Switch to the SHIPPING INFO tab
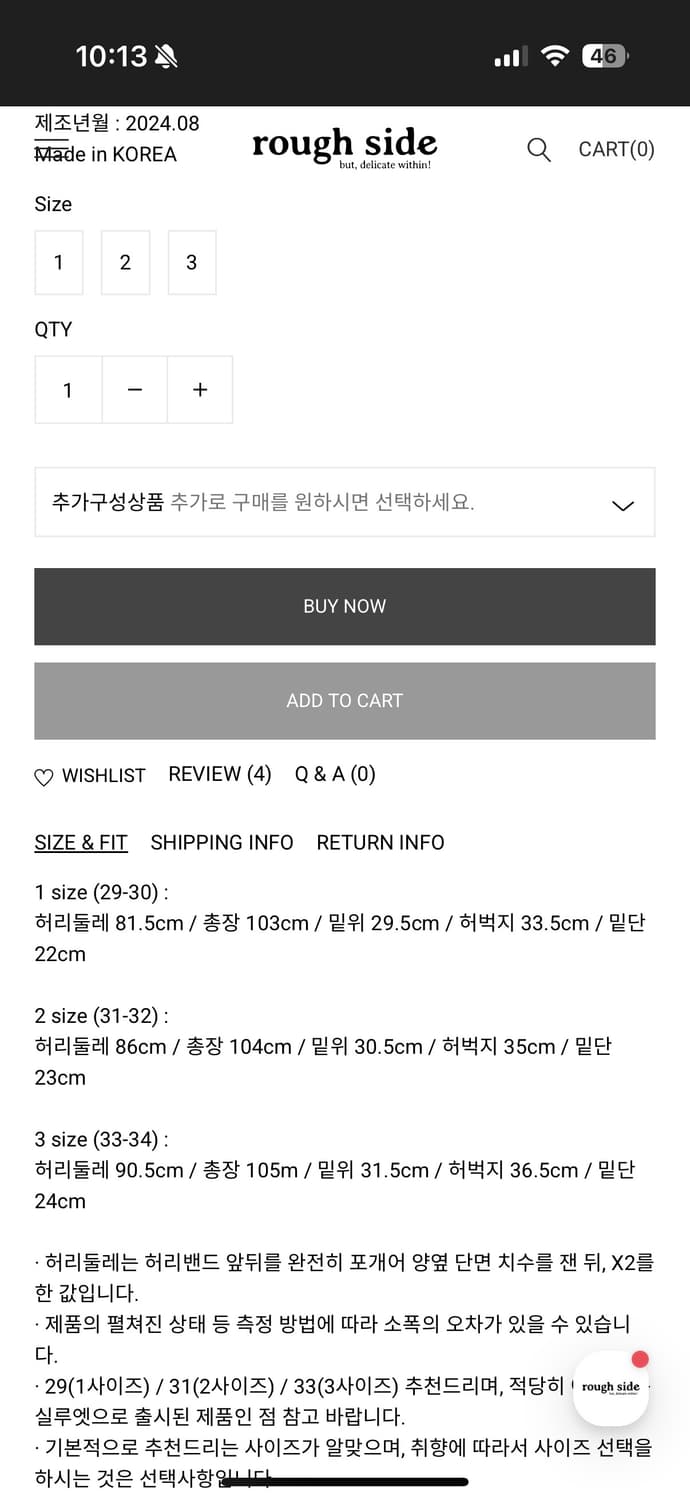 [222, 842]
